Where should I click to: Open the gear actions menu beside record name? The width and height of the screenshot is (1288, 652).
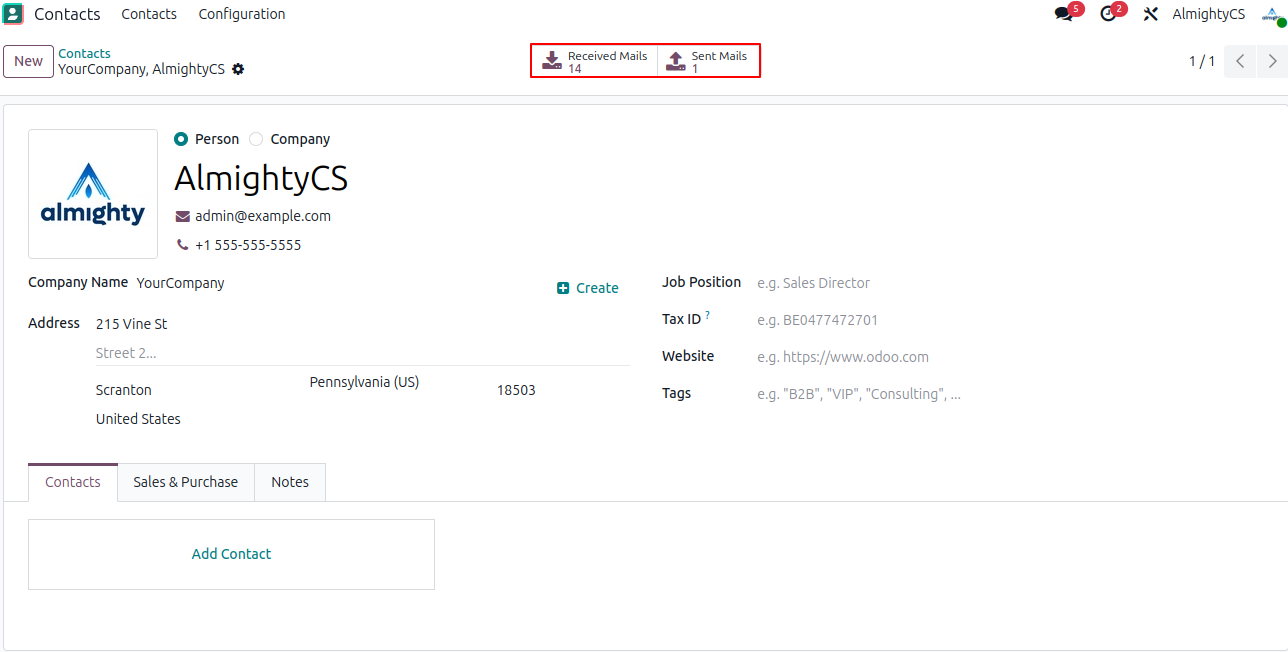click(238, 69)
